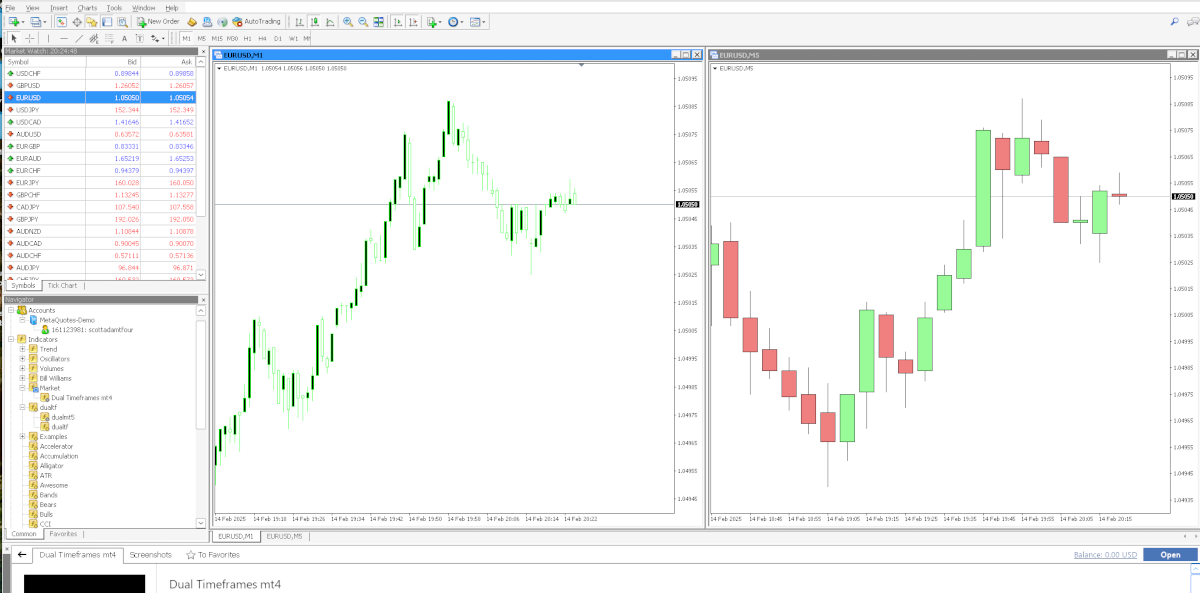The image size is (1200, 593).
Task: Select the crosshair cursor tool
Action: tap(29, 38)
